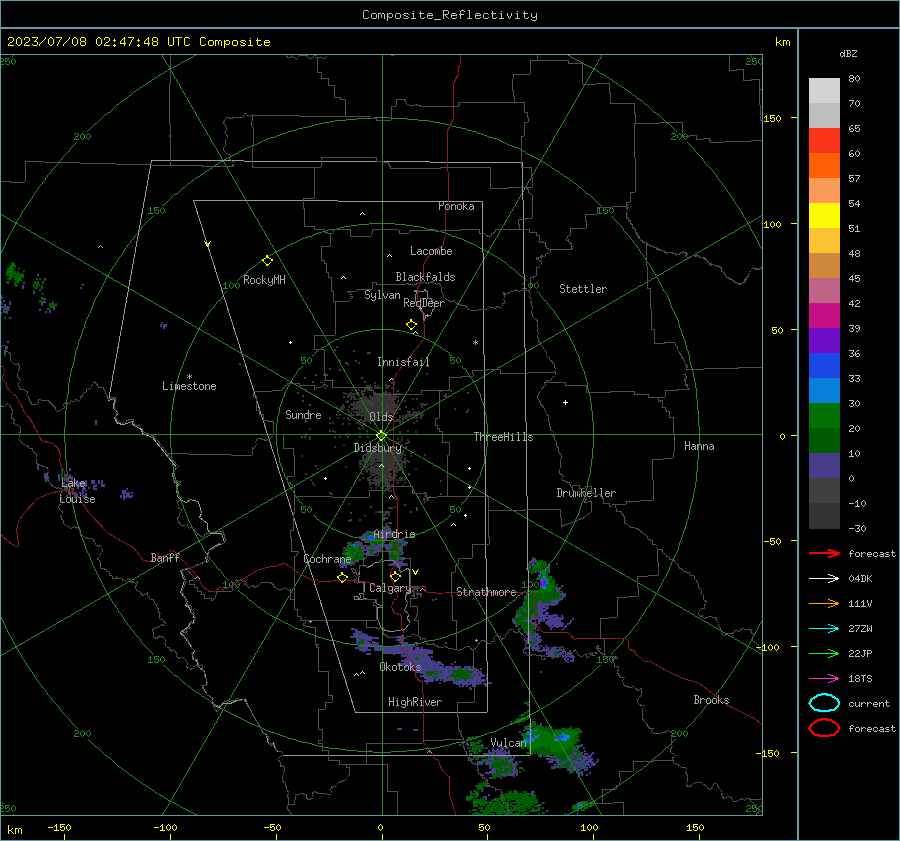Click the Lake Louise label
Image resolution: width=900 pixels, height=841 pixels.
77,491
